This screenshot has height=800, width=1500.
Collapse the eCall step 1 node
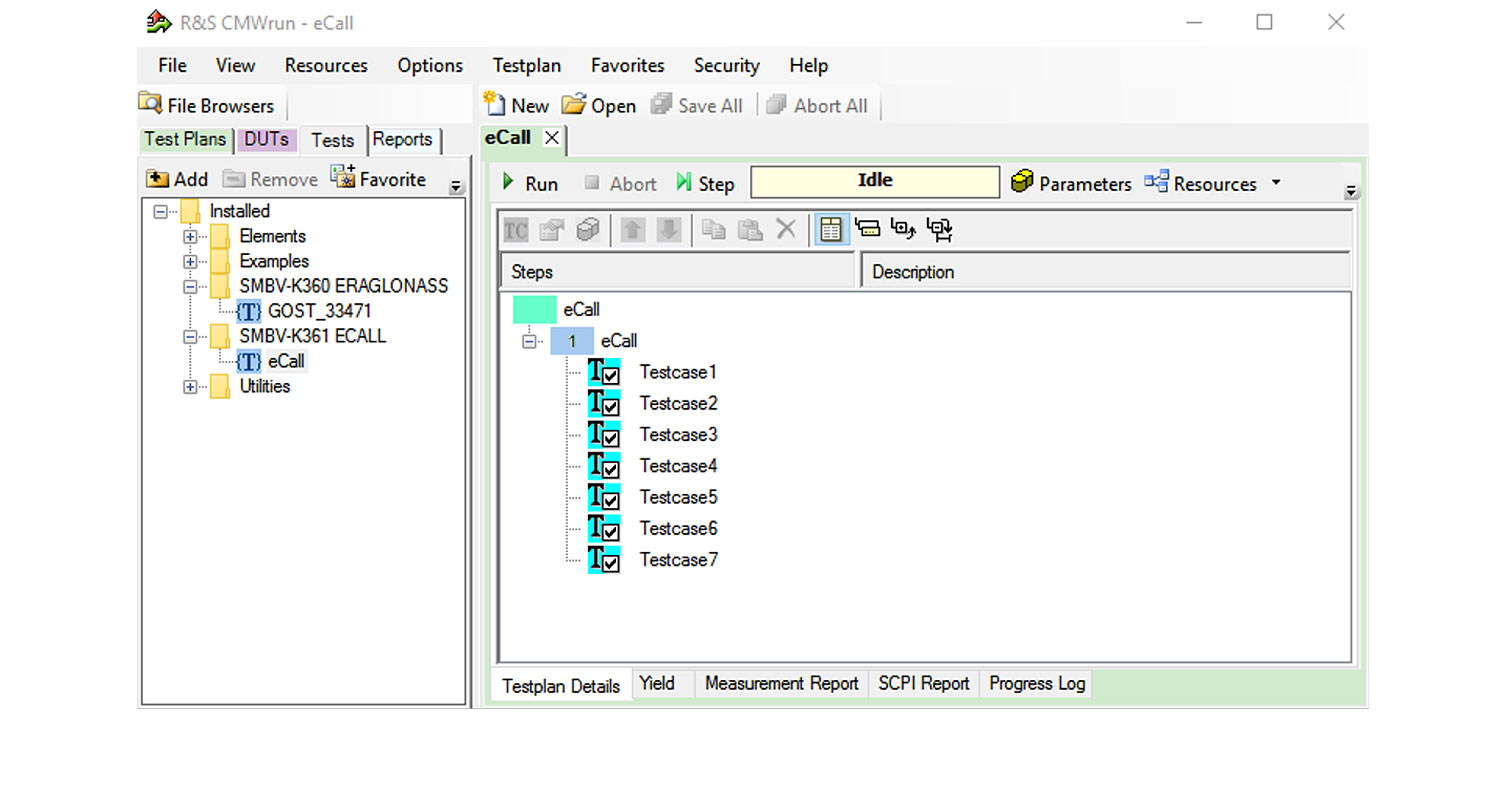(x=529, y=342)
